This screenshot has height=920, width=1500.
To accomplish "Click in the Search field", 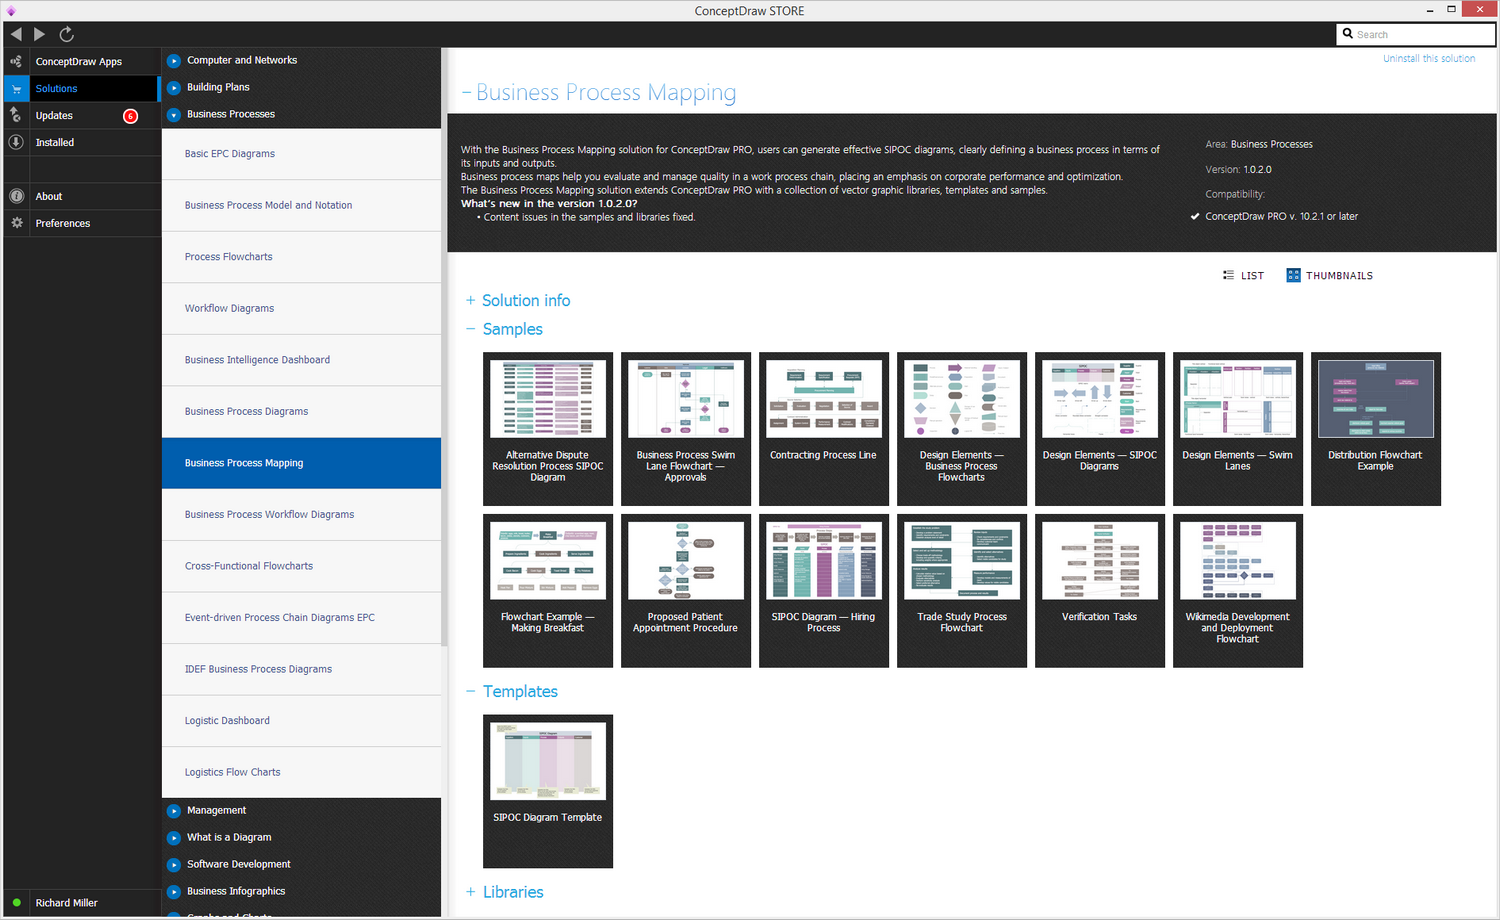I will coord(1416,34).
